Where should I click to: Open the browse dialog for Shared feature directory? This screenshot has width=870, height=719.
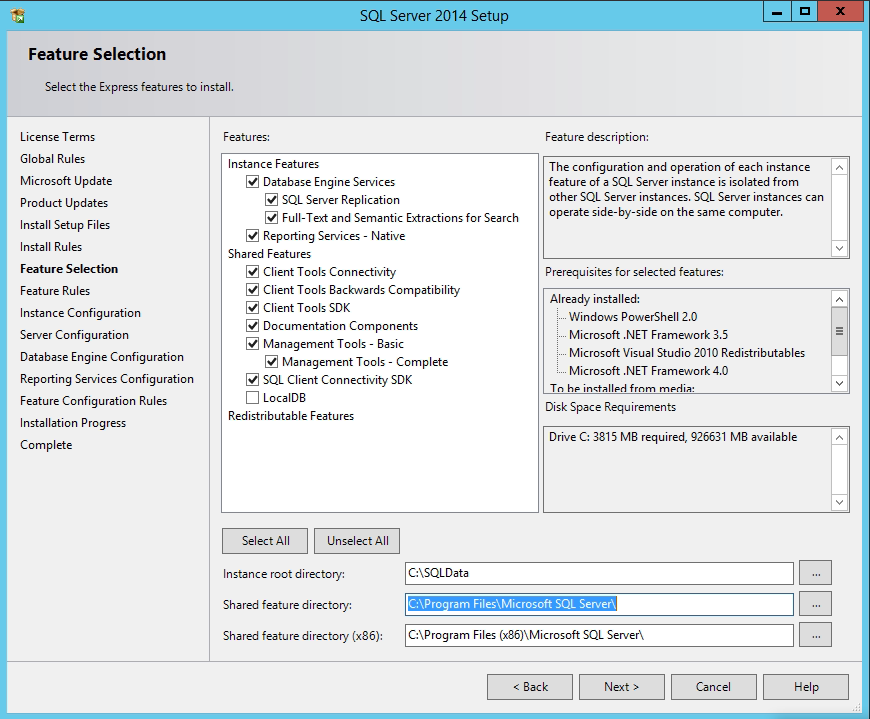click(x=815, y=603)
